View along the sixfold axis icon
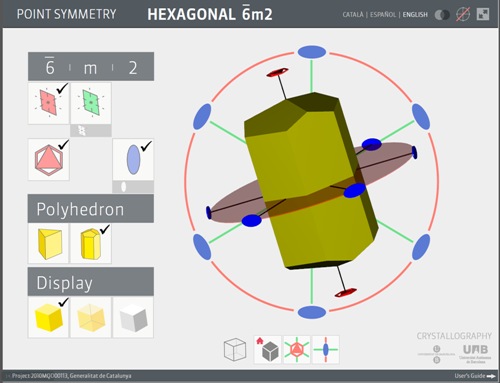Screen dimensions: 500x383 [x=297, y=349]
